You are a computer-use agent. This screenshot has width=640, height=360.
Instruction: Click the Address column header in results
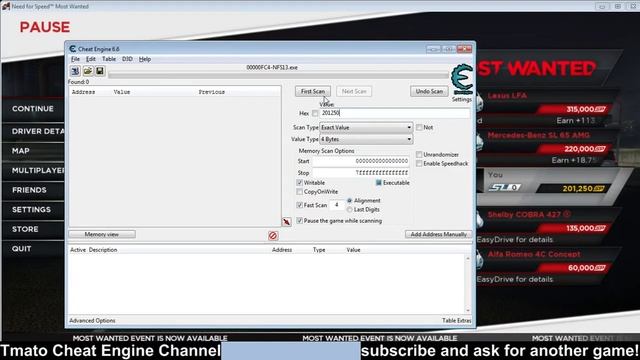tap(83, 92)
